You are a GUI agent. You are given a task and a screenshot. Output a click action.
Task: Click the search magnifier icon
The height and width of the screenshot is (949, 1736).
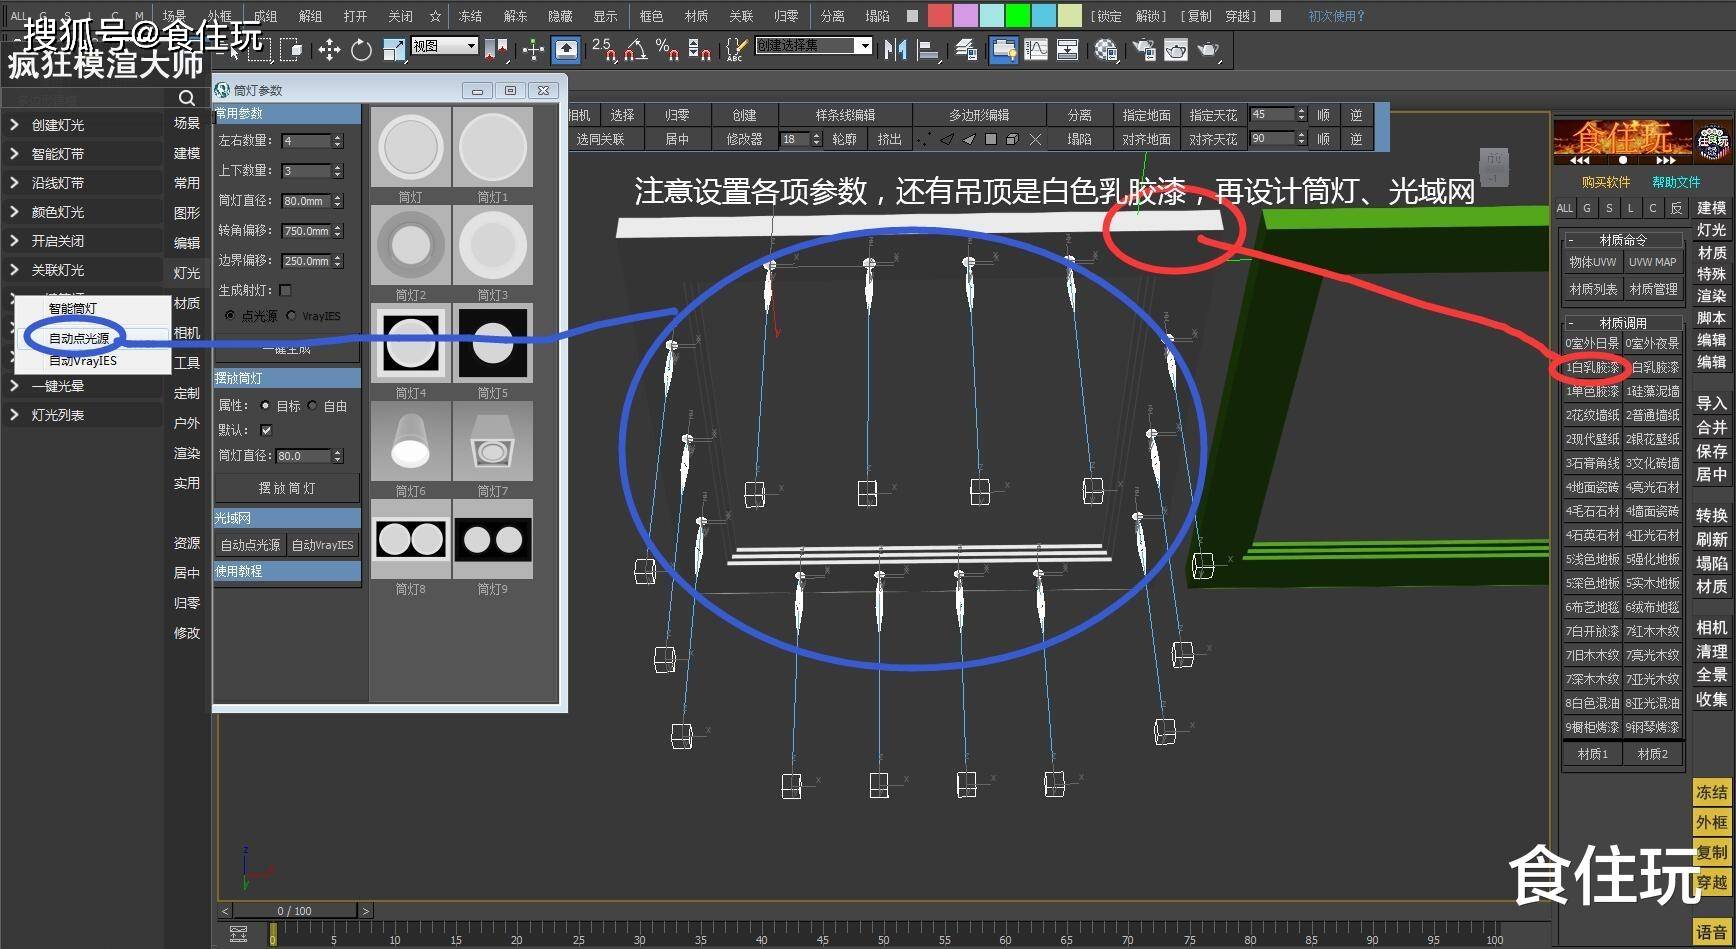(187, 98)
